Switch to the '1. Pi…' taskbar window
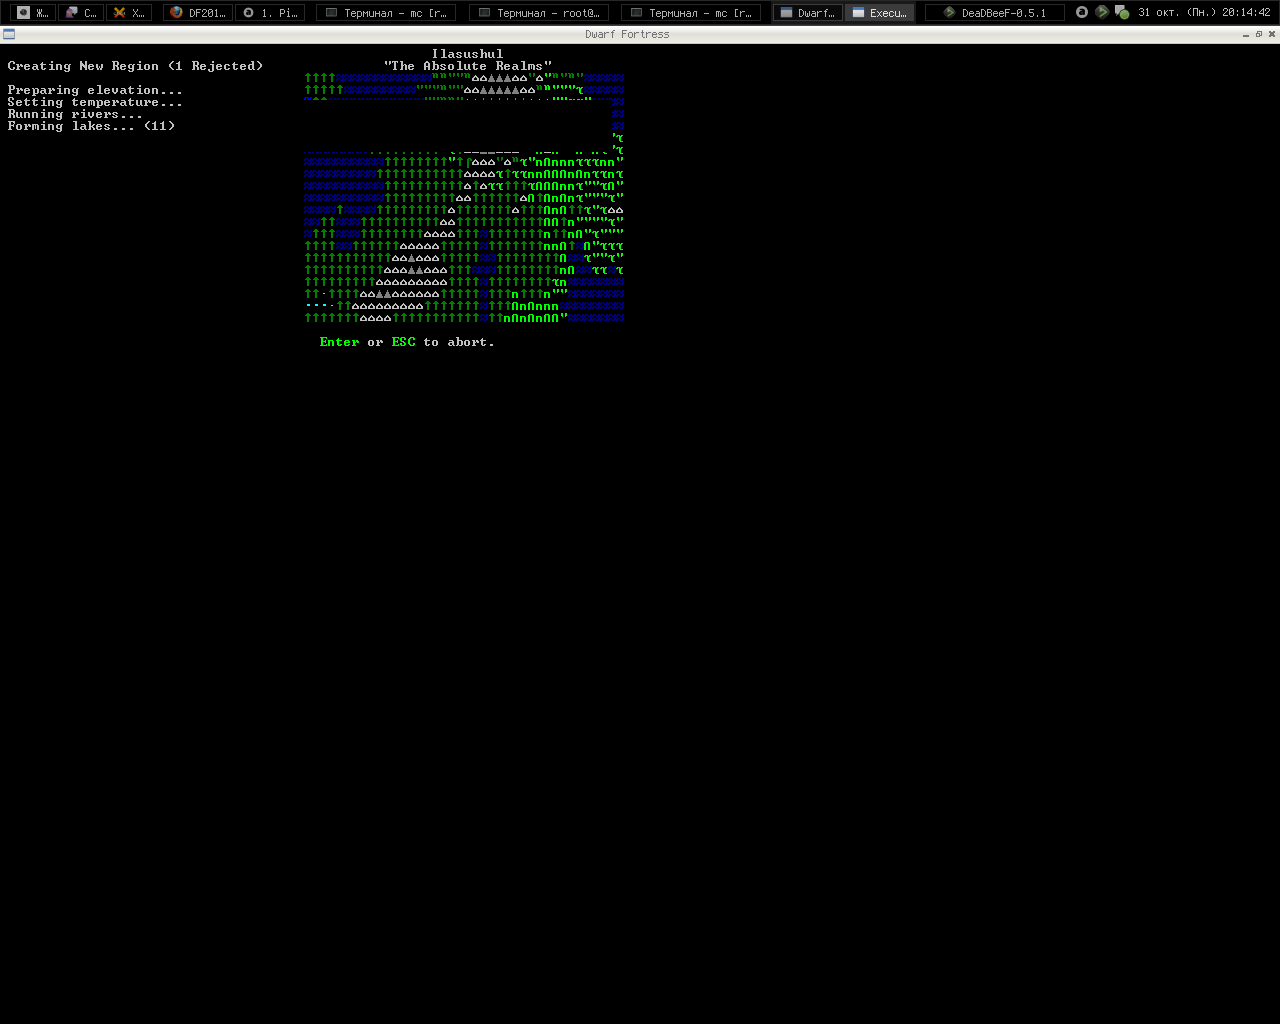1280x1024 pixels. pyautogui.click(x=270, y=13)
